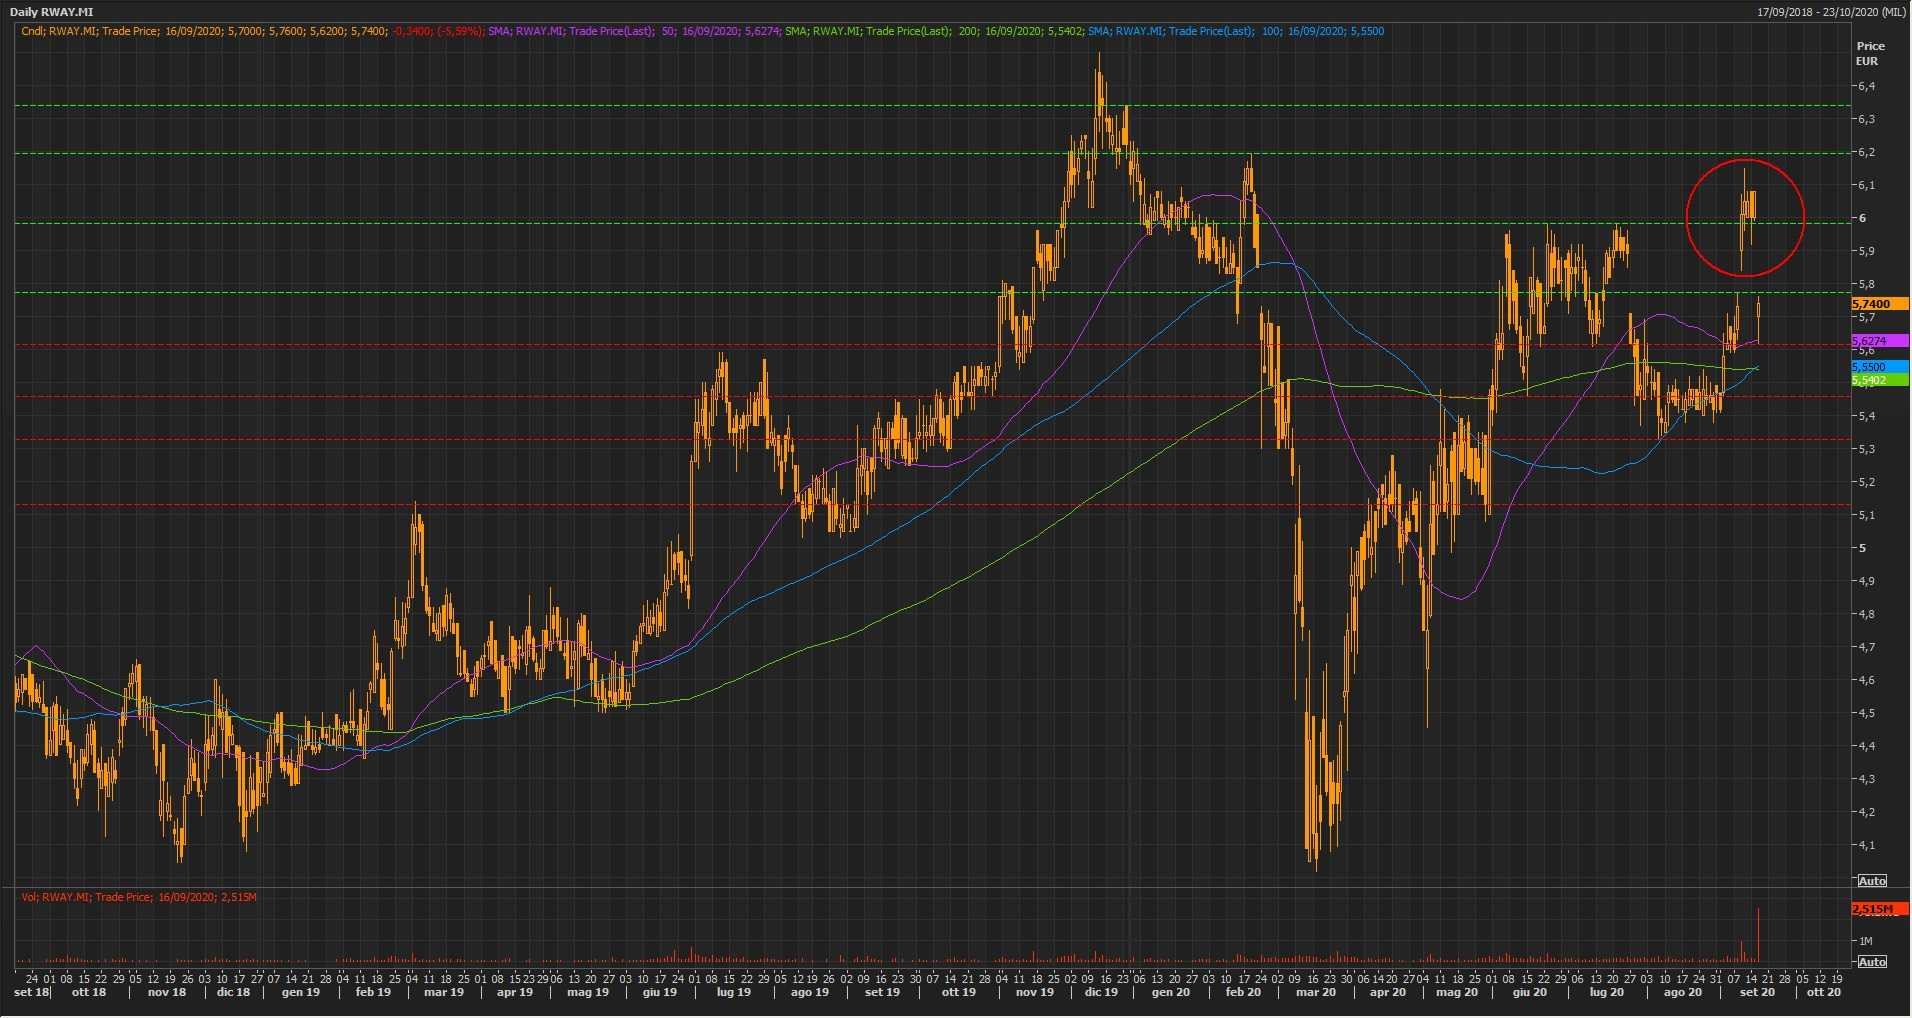Select the 'Cndl; RWAY.MI; Trade Price' candle legend
The width and height of the screenshot is (1912, 1018).
(x=89, y=31)
